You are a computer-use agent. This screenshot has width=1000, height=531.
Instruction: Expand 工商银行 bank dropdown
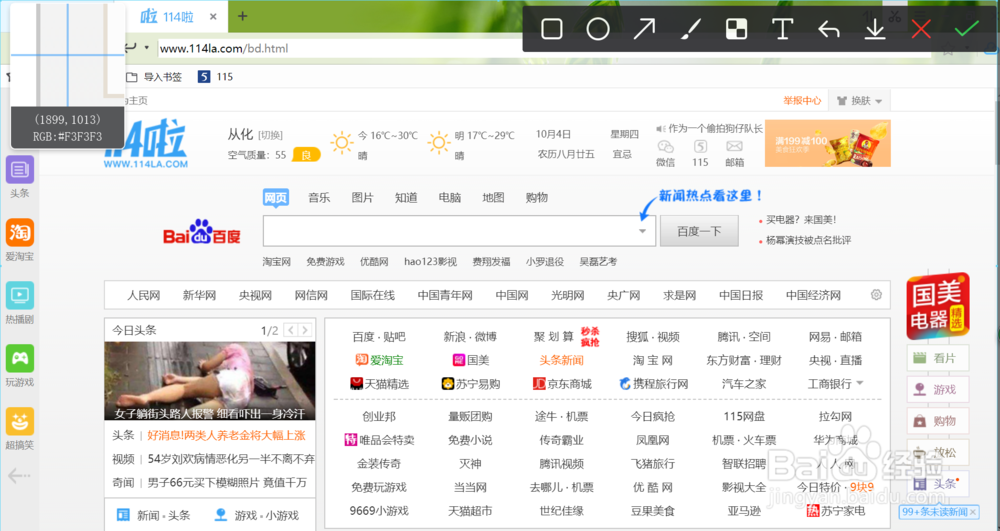click(860, 383)
